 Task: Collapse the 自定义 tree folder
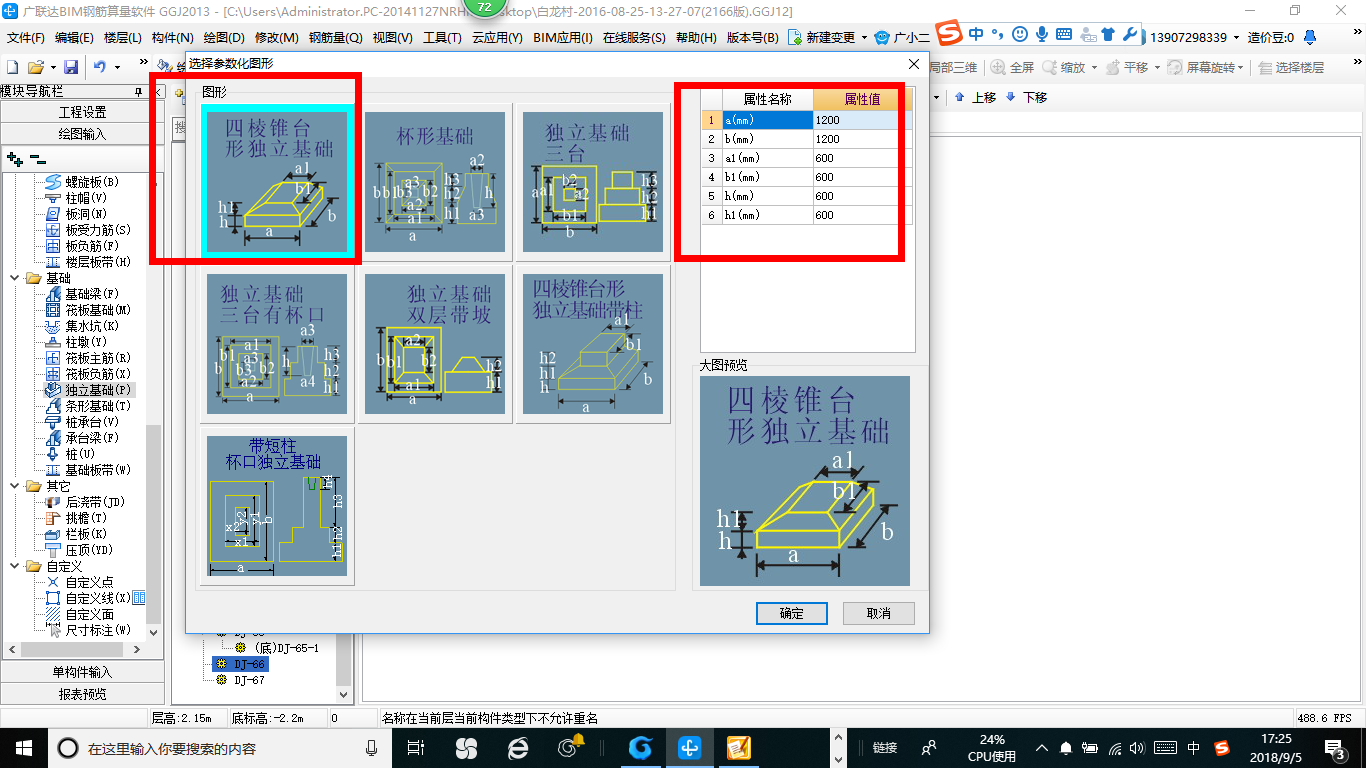pyautogui.click(x=15, y=566)
